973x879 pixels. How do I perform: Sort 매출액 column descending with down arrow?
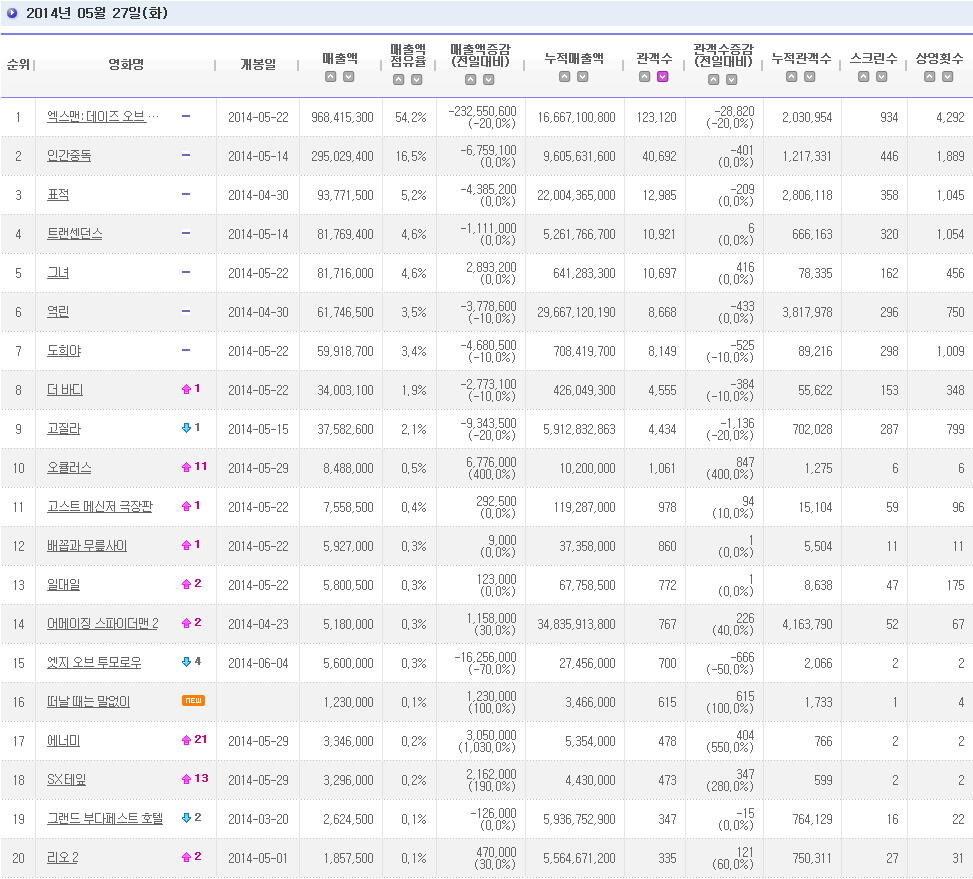click(349, 76)
